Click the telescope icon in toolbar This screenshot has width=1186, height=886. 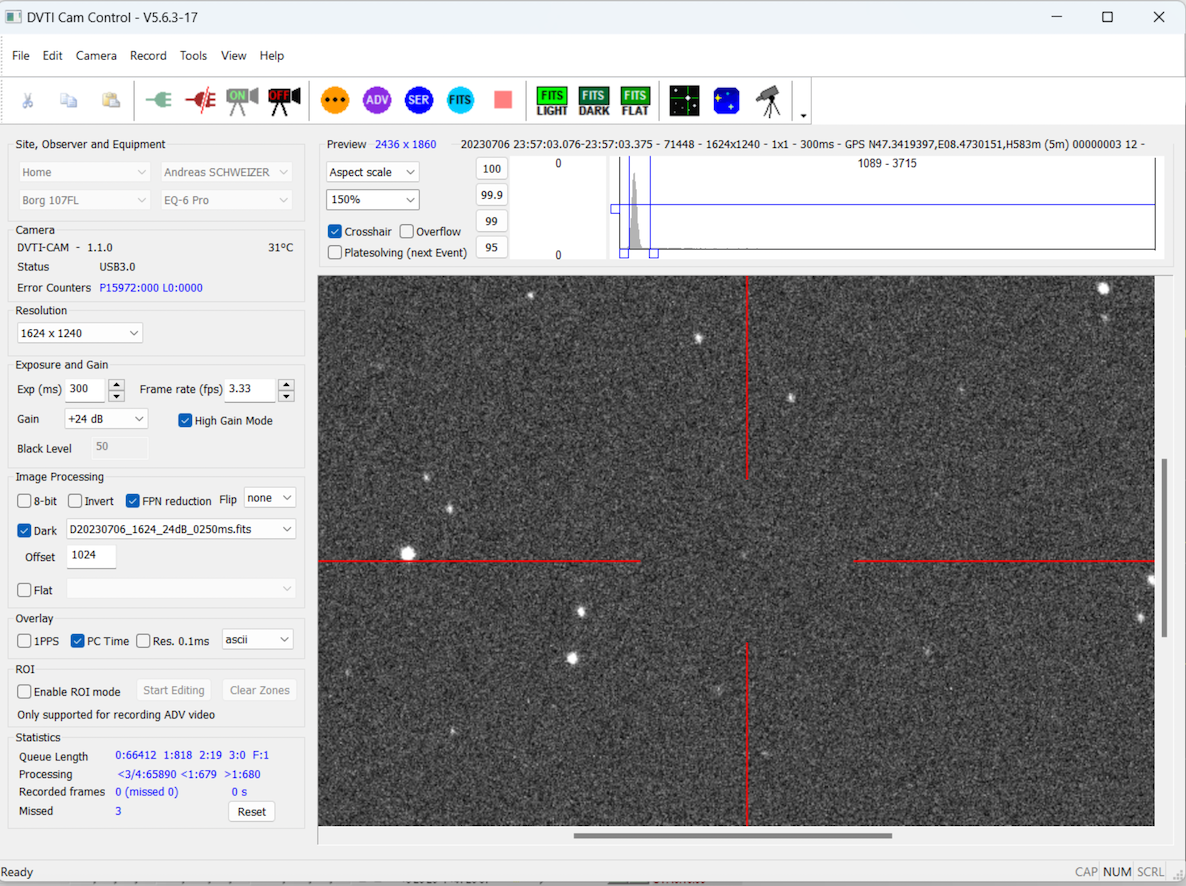768,100
